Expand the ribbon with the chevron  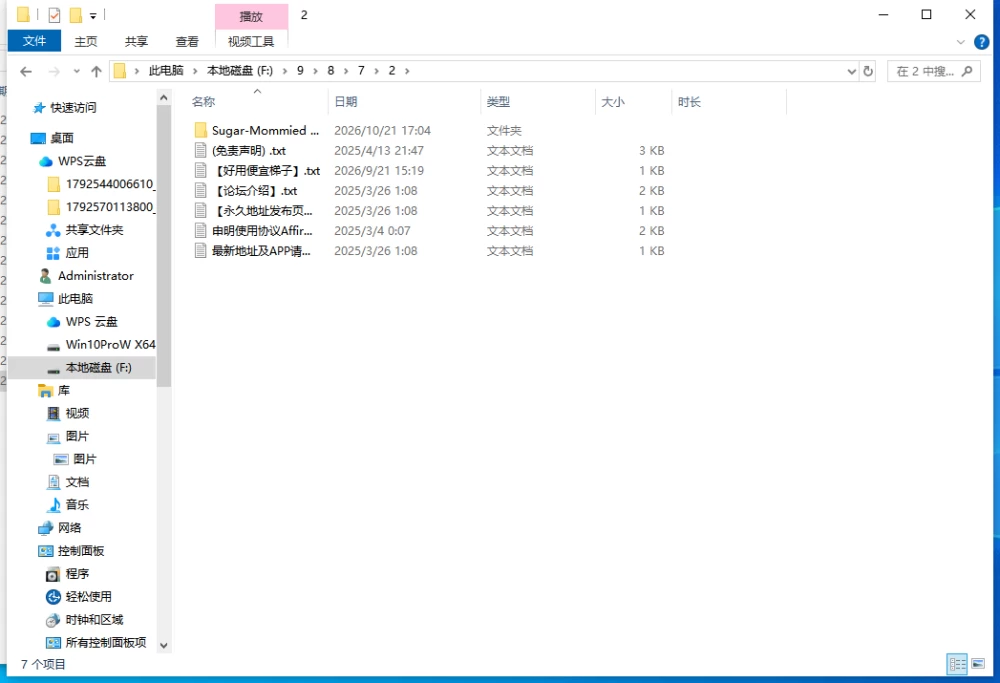coord(960,42)
